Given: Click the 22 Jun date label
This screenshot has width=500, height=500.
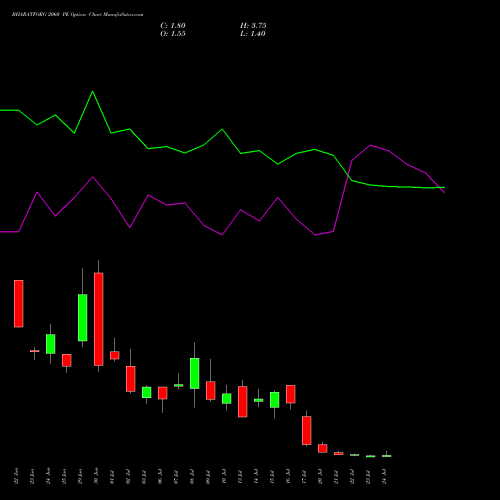Looking at the screenshot, I should click(x=16, y=476).
